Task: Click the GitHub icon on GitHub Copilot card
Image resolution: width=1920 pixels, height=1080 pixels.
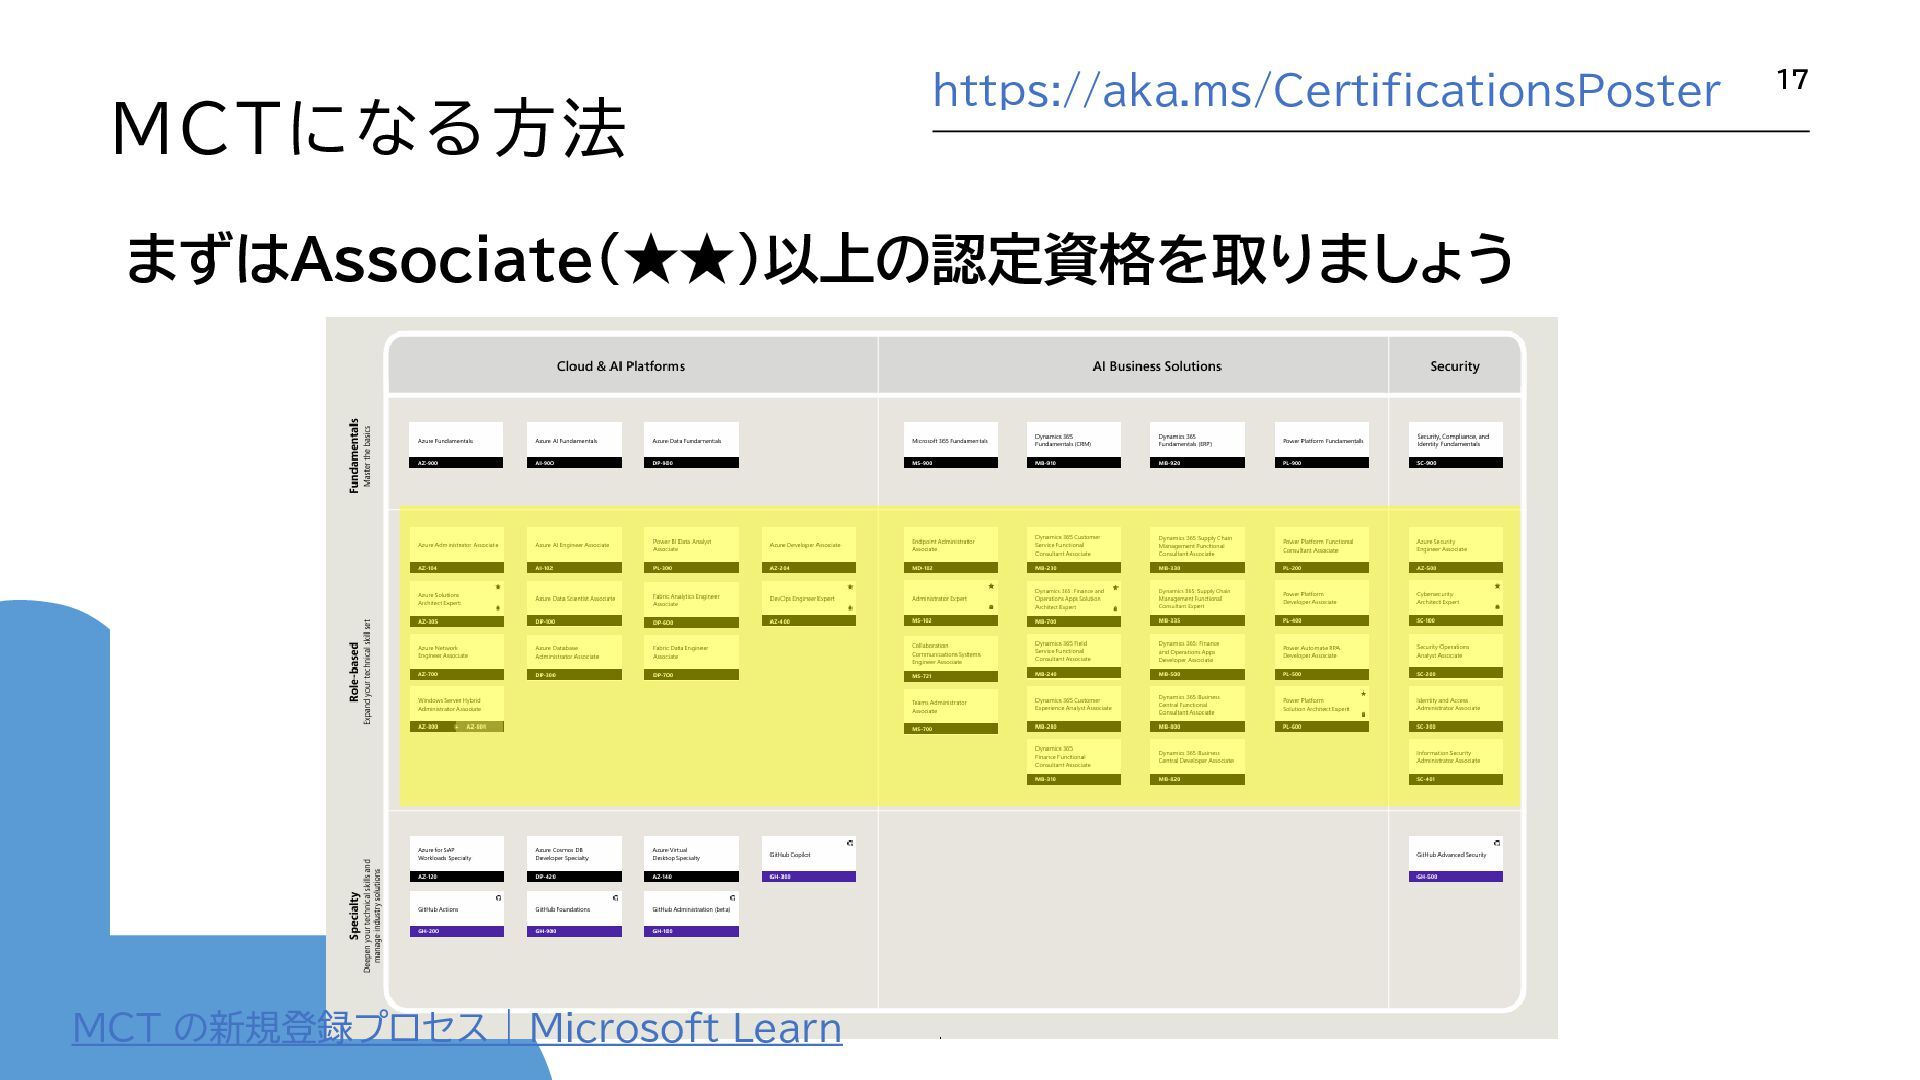Action: click(850, 843)
